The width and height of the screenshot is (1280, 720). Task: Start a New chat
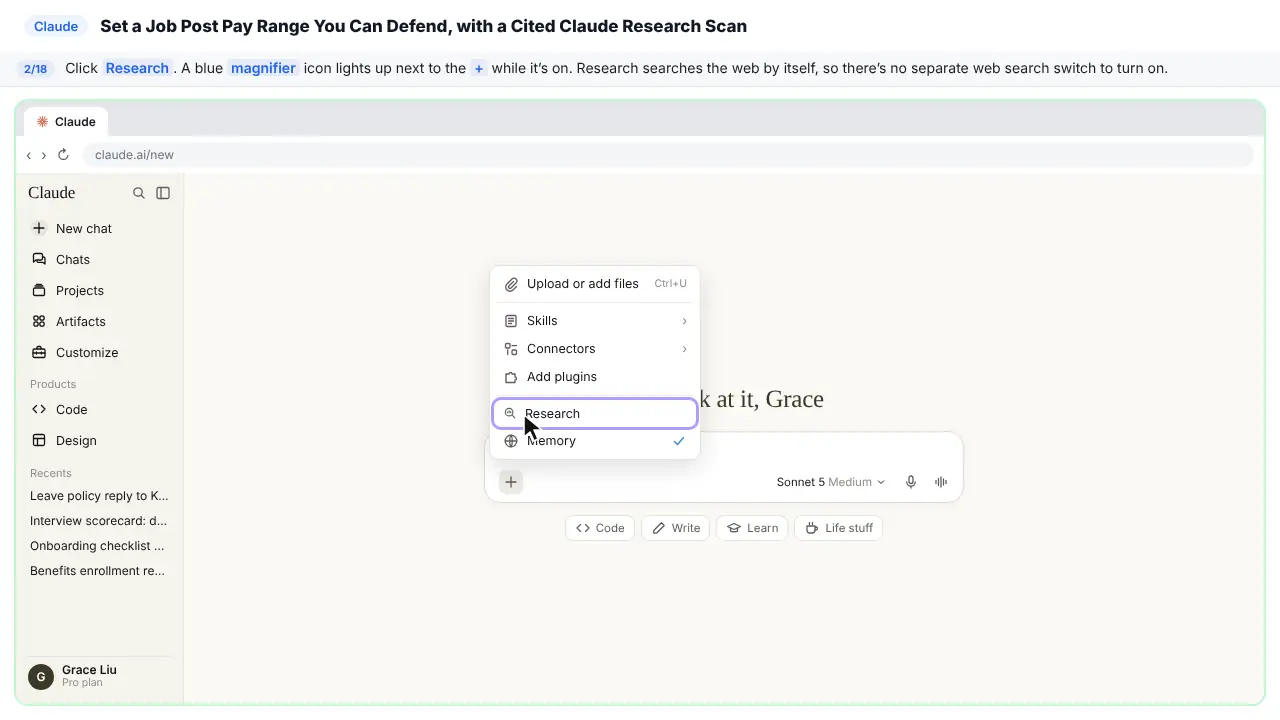click(x=99, y=228)
